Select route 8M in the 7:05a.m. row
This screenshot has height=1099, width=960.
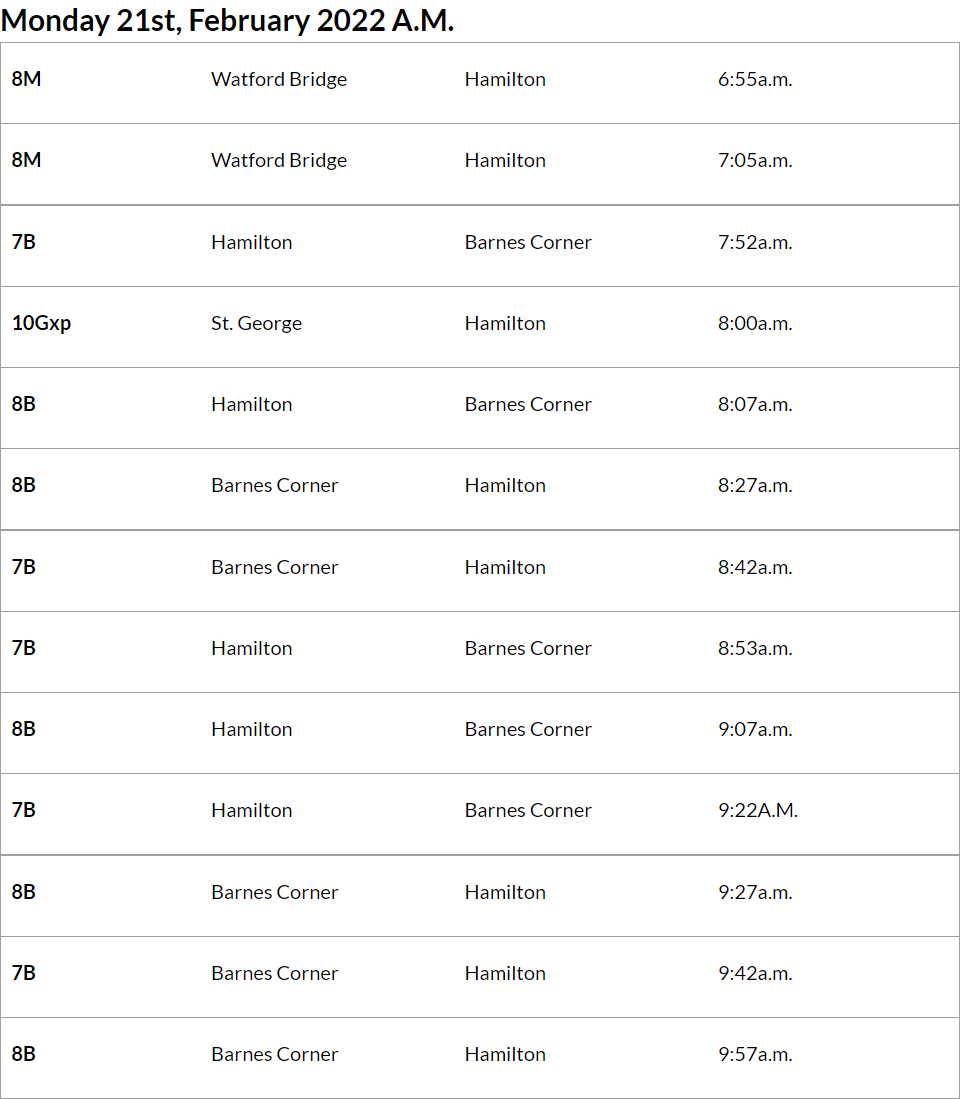click(x=27, y=161)
